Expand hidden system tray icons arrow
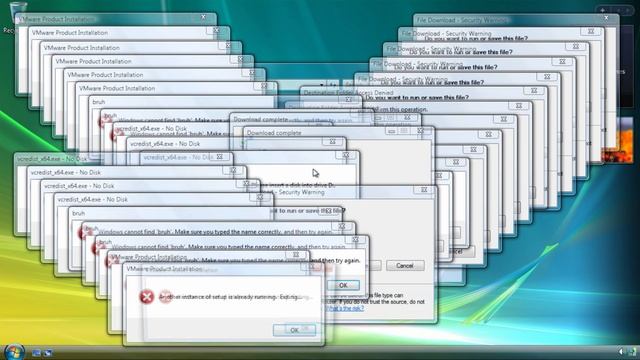This screenshot has height=360, width=640. [x=621, y=352]
